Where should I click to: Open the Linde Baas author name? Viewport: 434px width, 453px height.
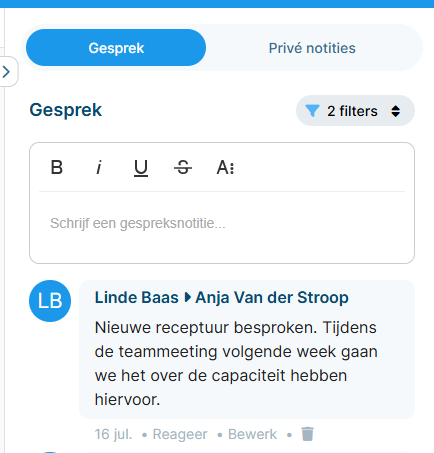coord(137,297)
